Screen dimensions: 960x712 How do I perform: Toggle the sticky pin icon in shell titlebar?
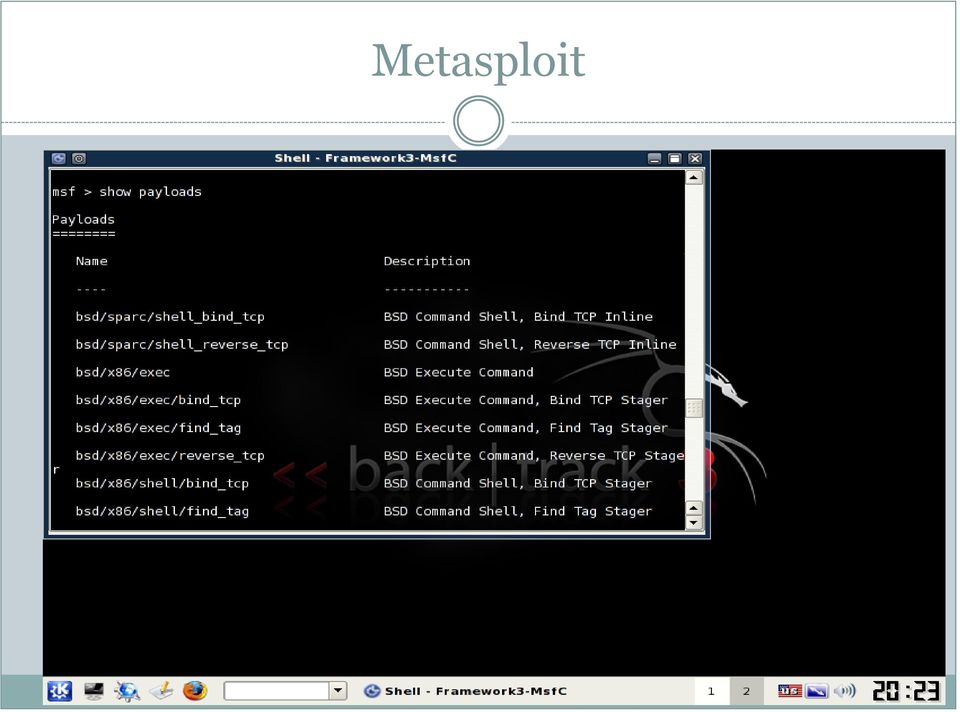[79, 159]
